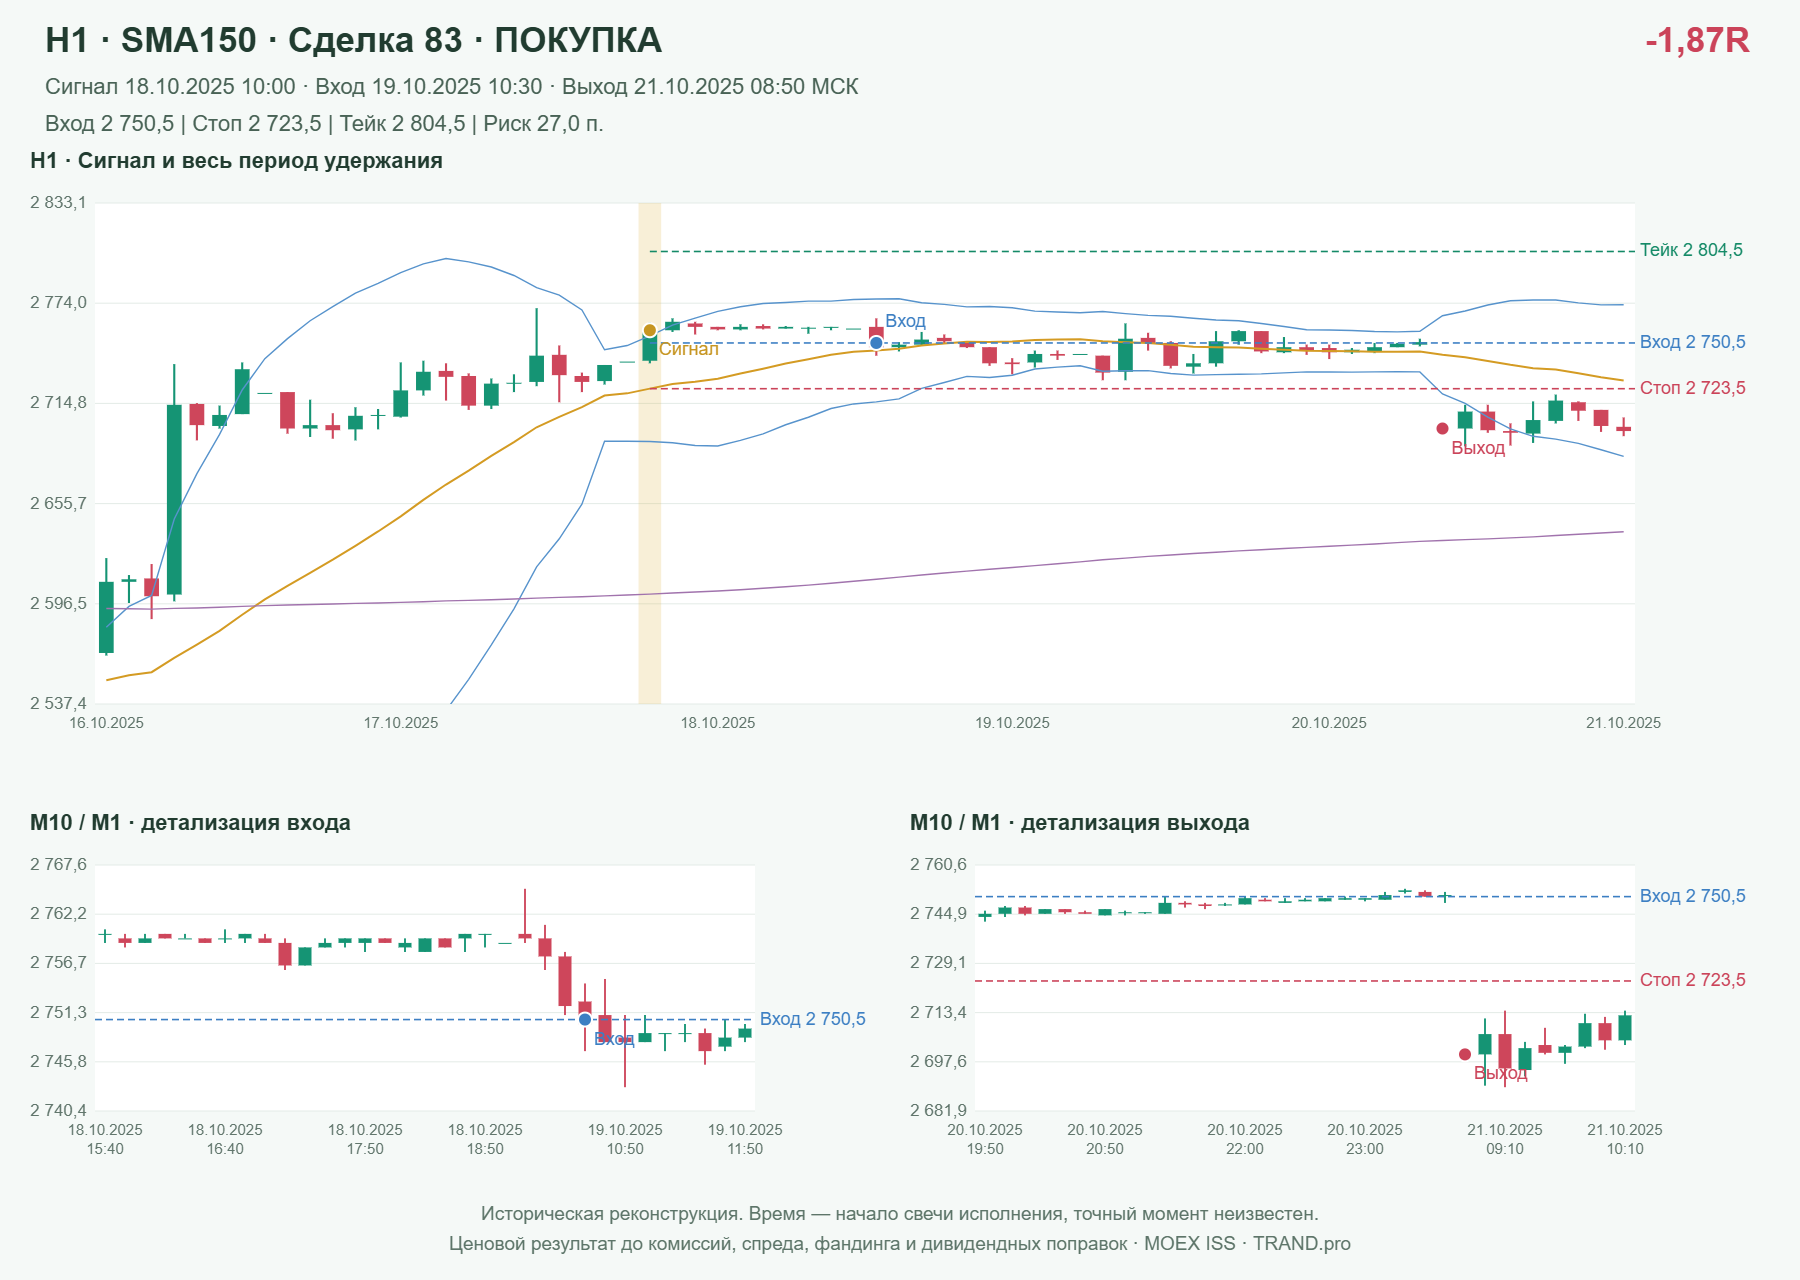Click the blue Вход dot in entry detail chart
Viewport: 1800px width, 1280px height.
[x=585, y=1019]
